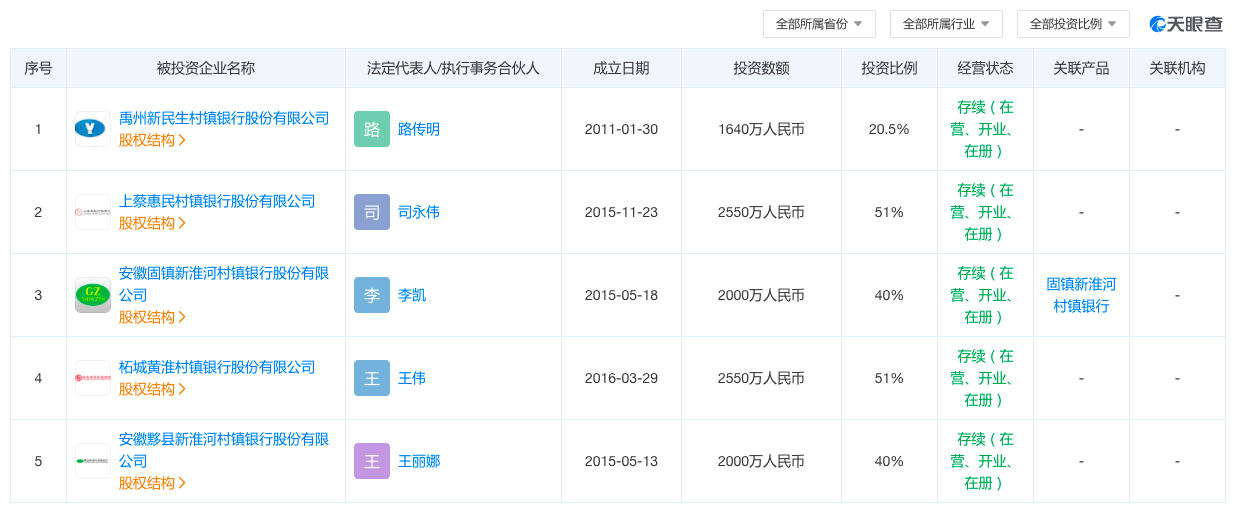
Task: Click the 上蔡惠民村镇银行 company logo
Action: tap(93, 212)
